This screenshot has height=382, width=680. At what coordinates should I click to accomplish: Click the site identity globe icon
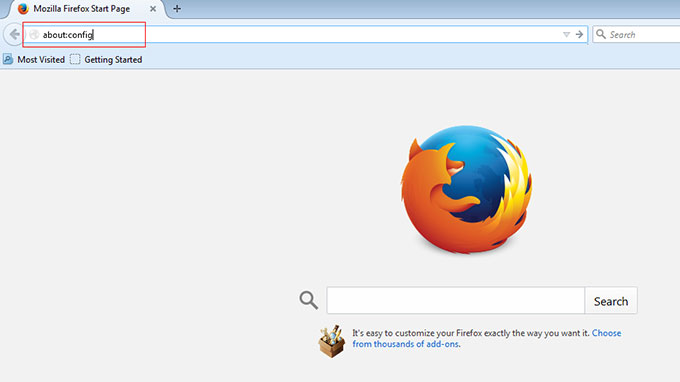point(34,35)
